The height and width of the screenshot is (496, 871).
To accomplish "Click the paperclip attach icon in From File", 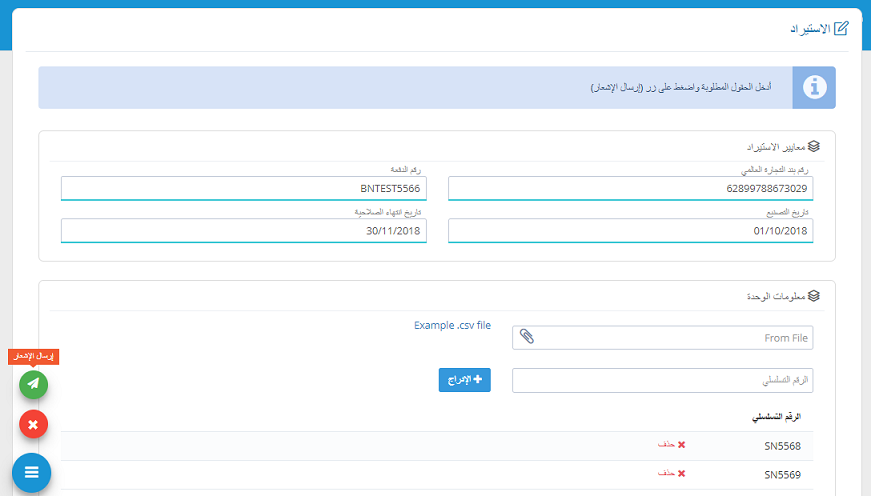I will click(x=527, y=338).
